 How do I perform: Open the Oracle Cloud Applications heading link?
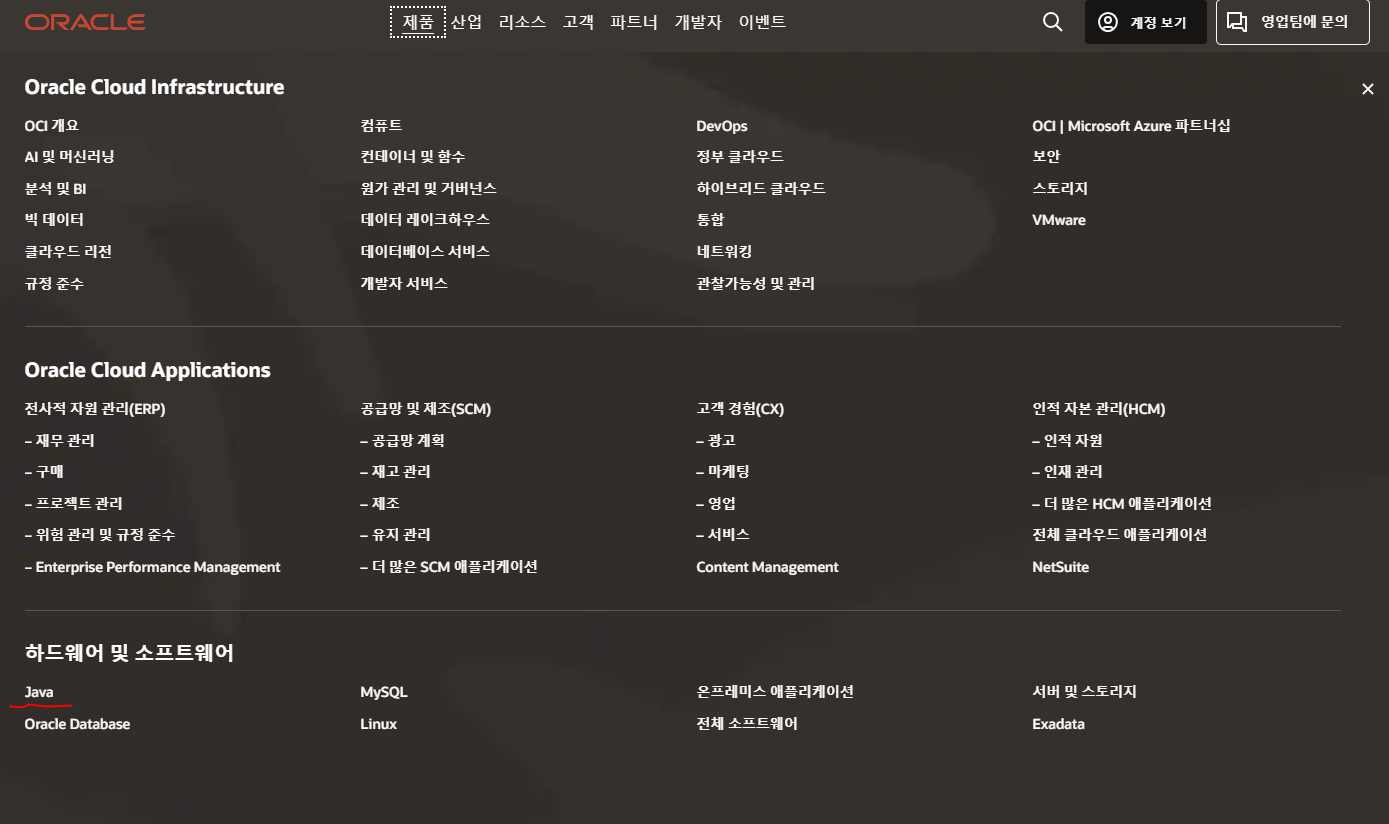tap(147, 370)
